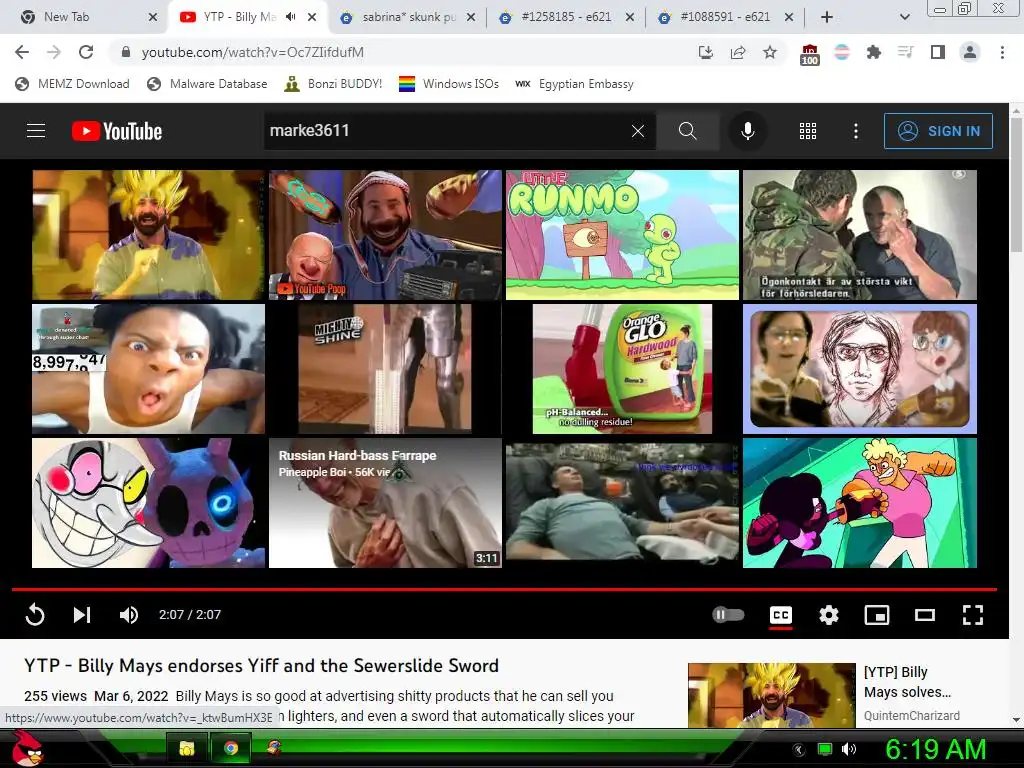Open Little Runmo suggested video
Viewport: 1024px width, 768px height.
pyautogui.click(x=622, y=235)
